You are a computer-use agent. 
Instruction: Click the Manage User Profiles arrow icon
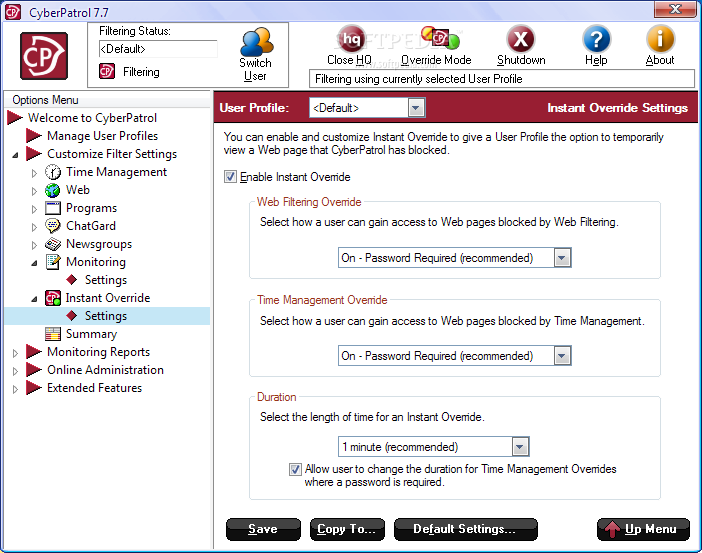pyautogui.click(x=34, y=136)
